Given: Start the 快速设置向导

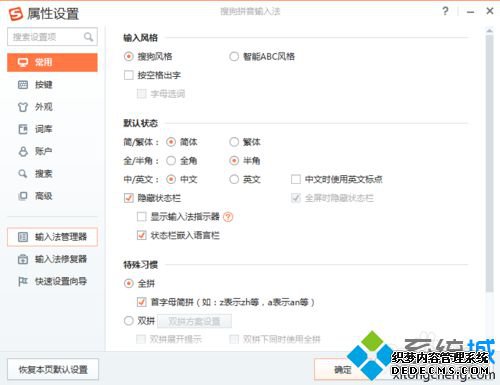Looking at the screenshot, I should pyautogui.click(x=52, y=281).
